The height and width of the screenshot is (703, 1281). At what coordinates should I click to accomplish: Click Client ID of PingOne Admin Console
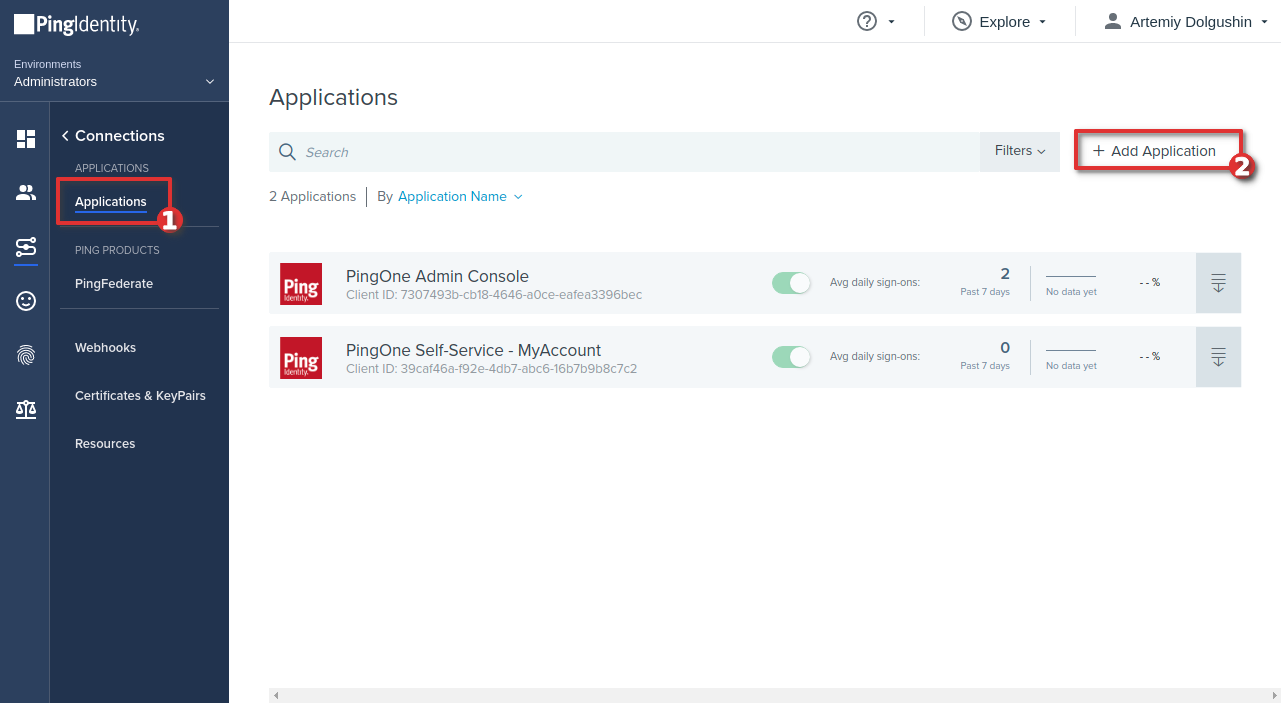(494, 295)
